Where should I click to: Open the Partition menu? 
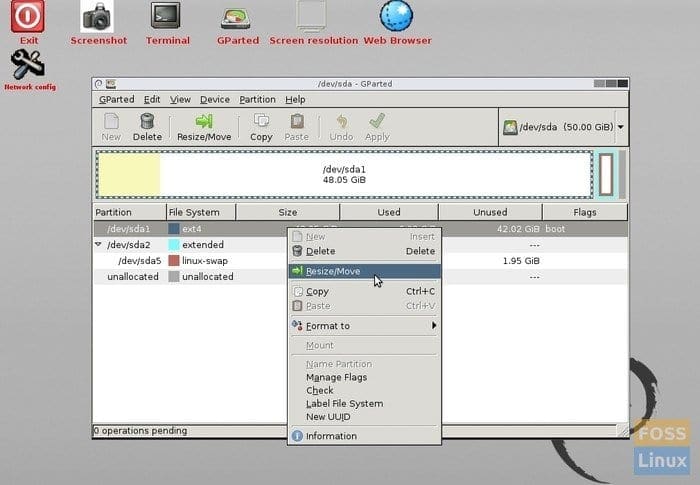point(257,100)
